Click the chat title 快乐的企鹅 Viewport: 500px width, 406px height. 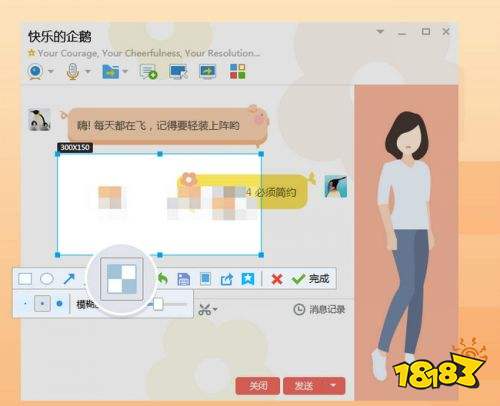[60, 37]
